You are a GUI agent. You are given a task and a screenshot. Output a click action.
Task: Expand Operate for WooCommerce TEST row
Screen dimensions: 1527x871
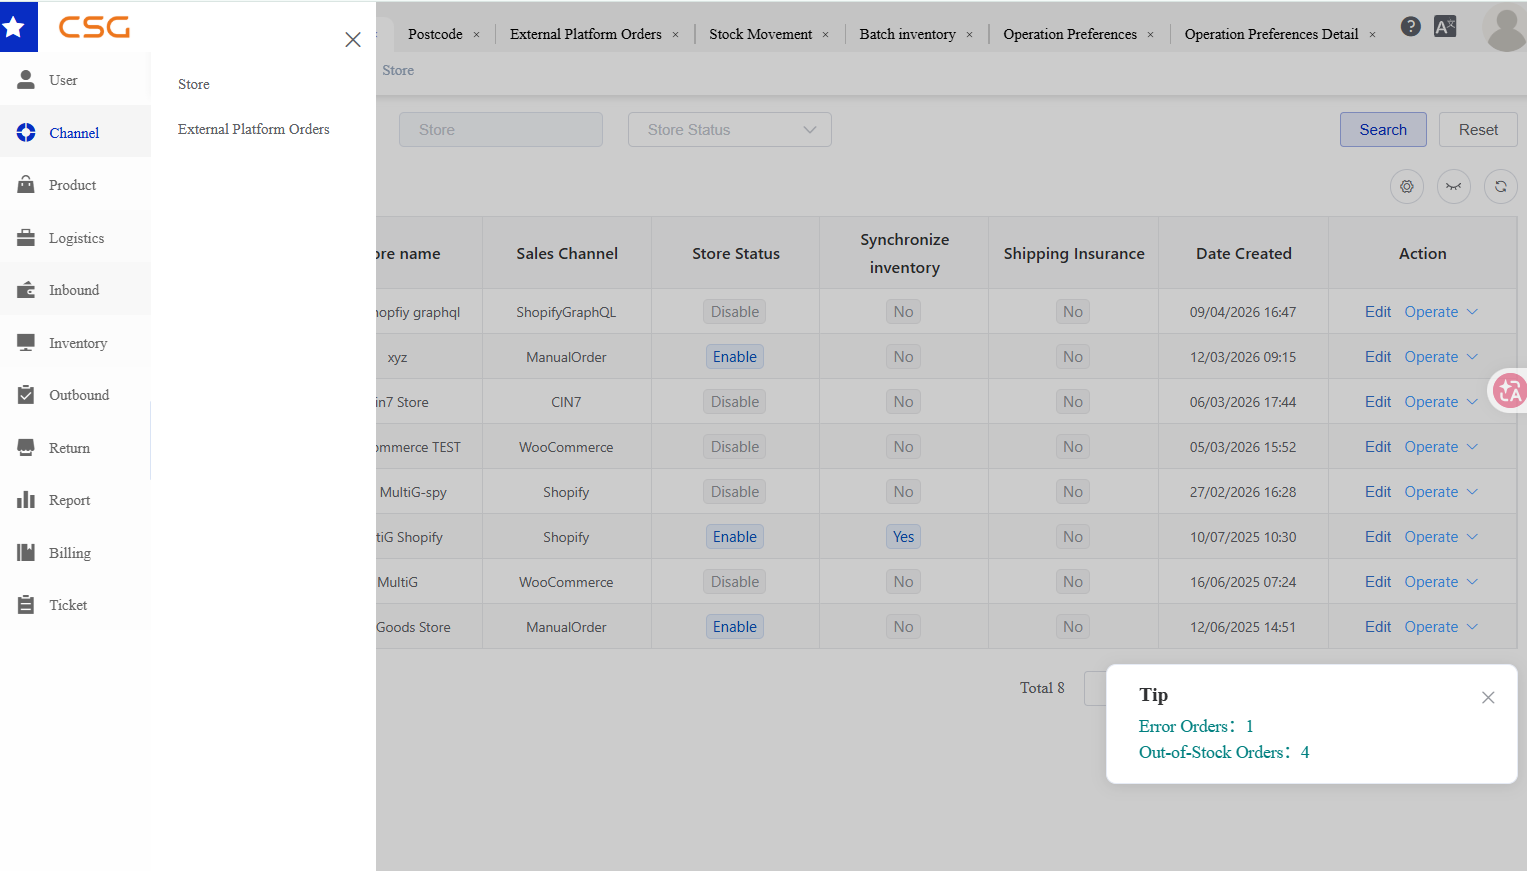click(x=1441, y=447)
